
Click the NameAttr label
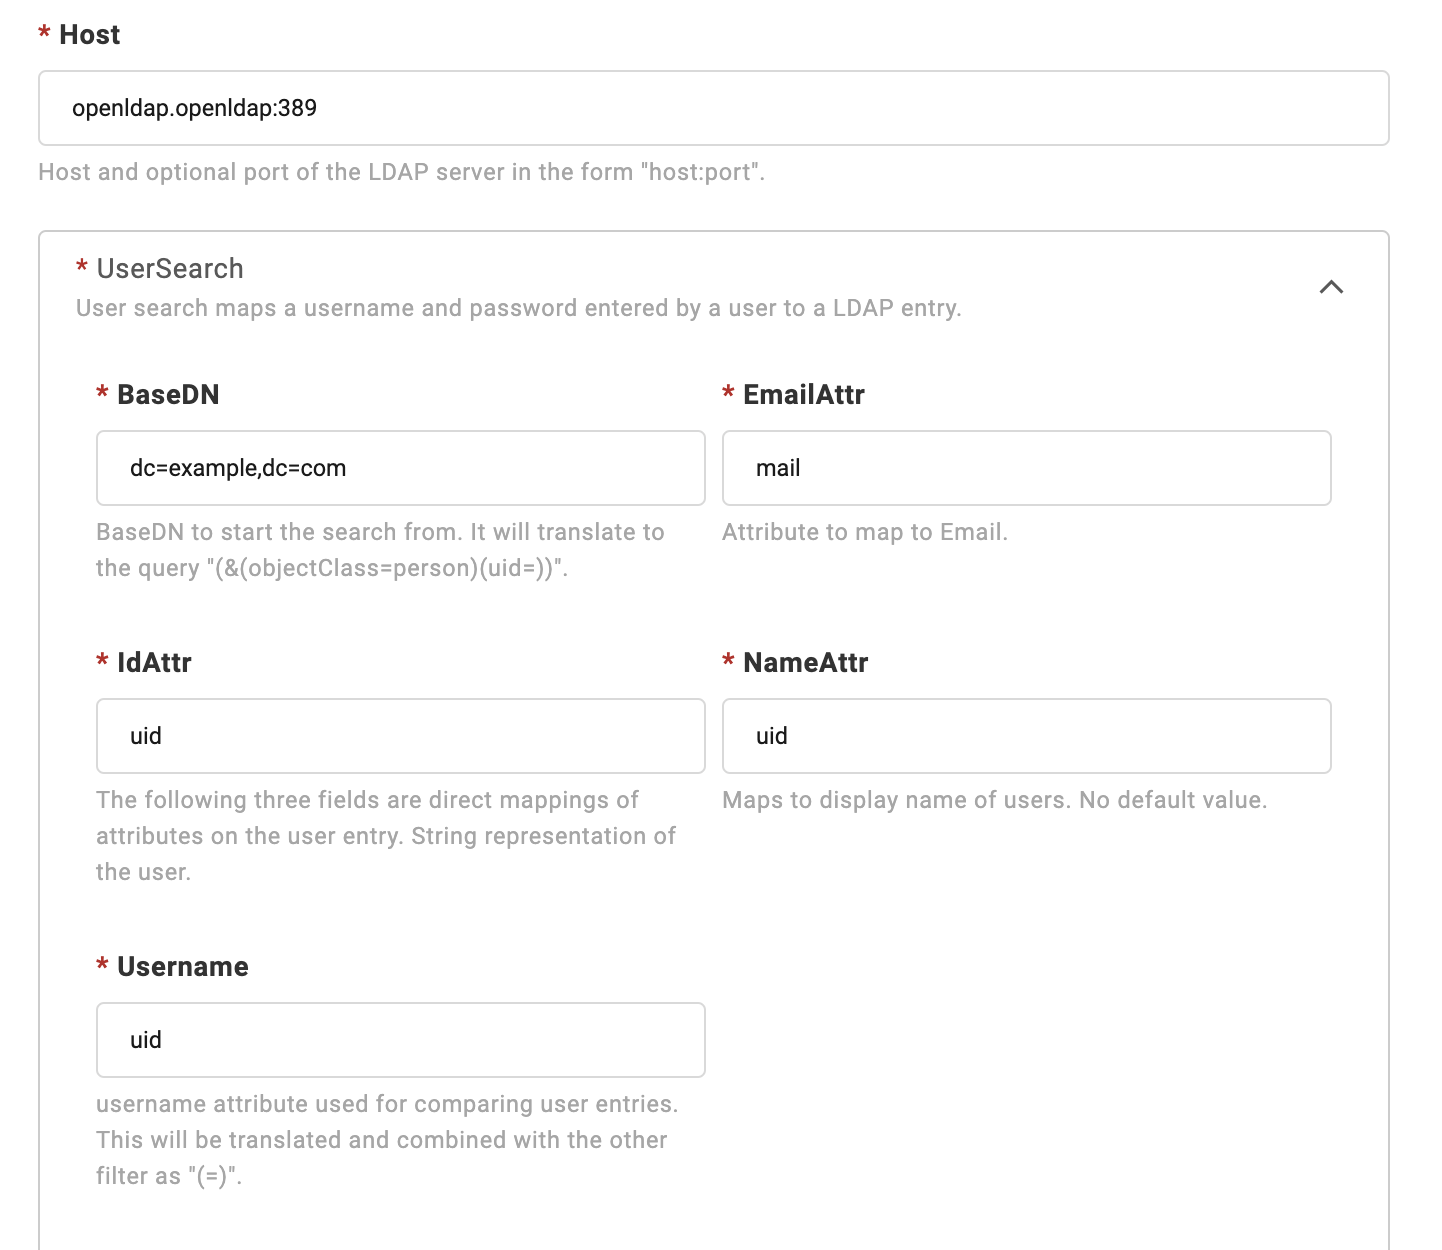[805, 663]
